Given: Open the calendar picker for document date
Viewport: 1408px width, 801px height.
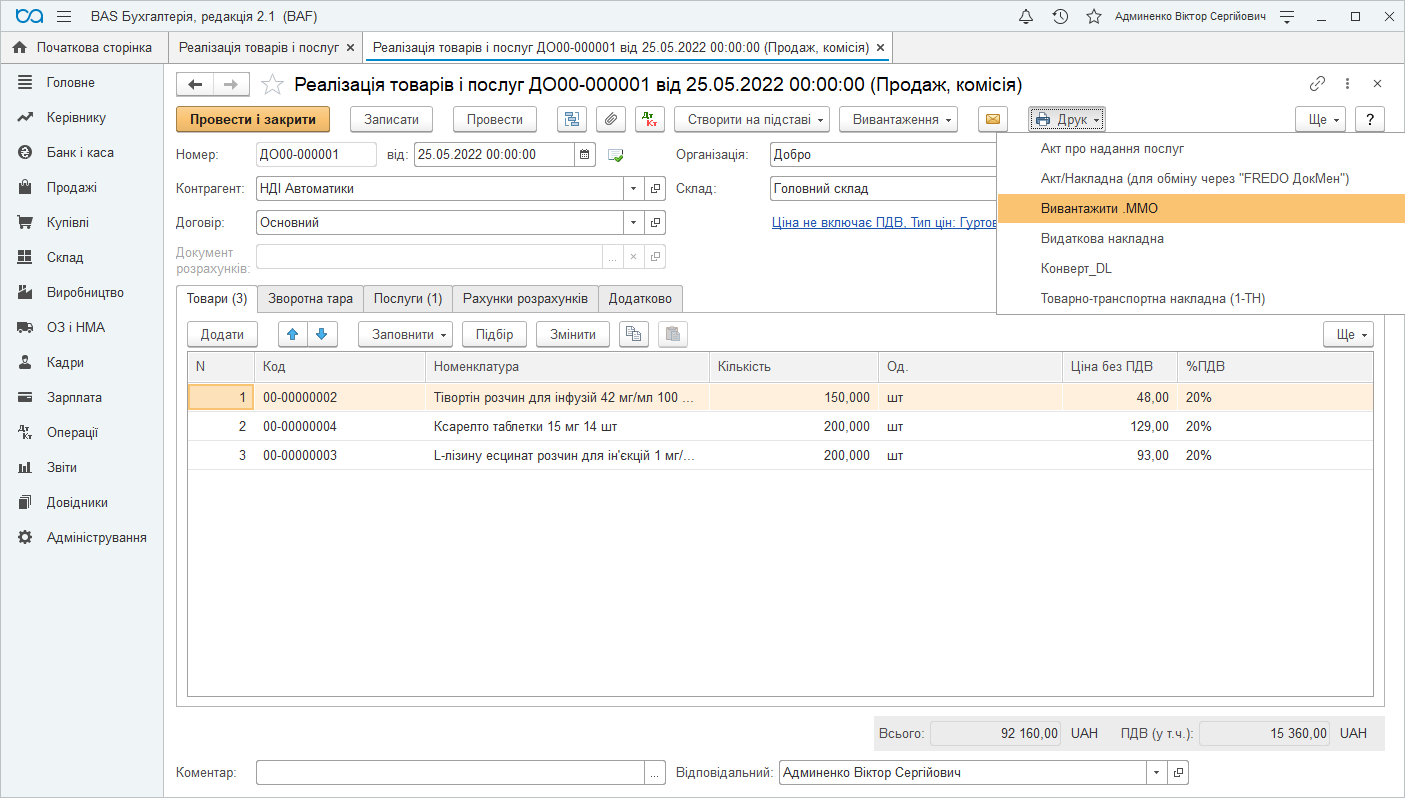Looking at the screenshot, I should [585, 154].
